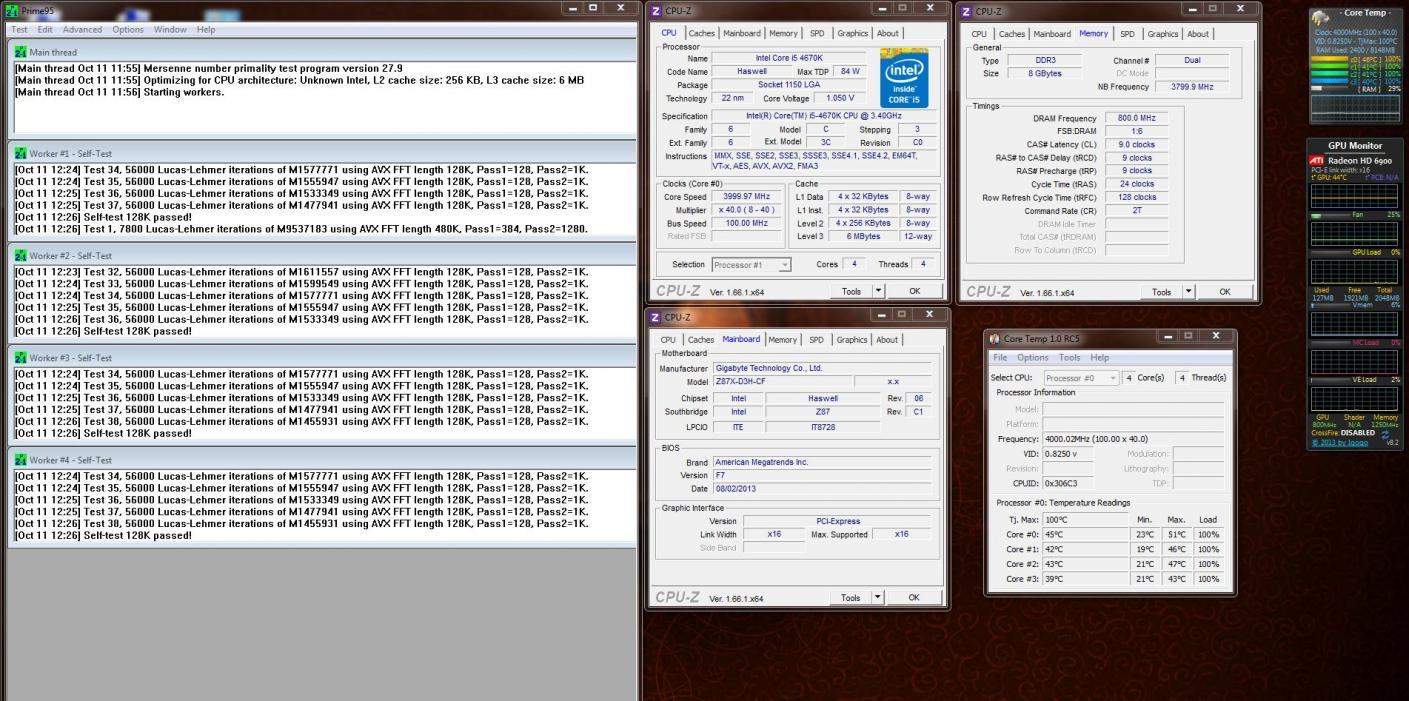Click the '2013 by Igogo' link in GPU Monitor
The image size is (1409, 701).
pos(1340,442)
